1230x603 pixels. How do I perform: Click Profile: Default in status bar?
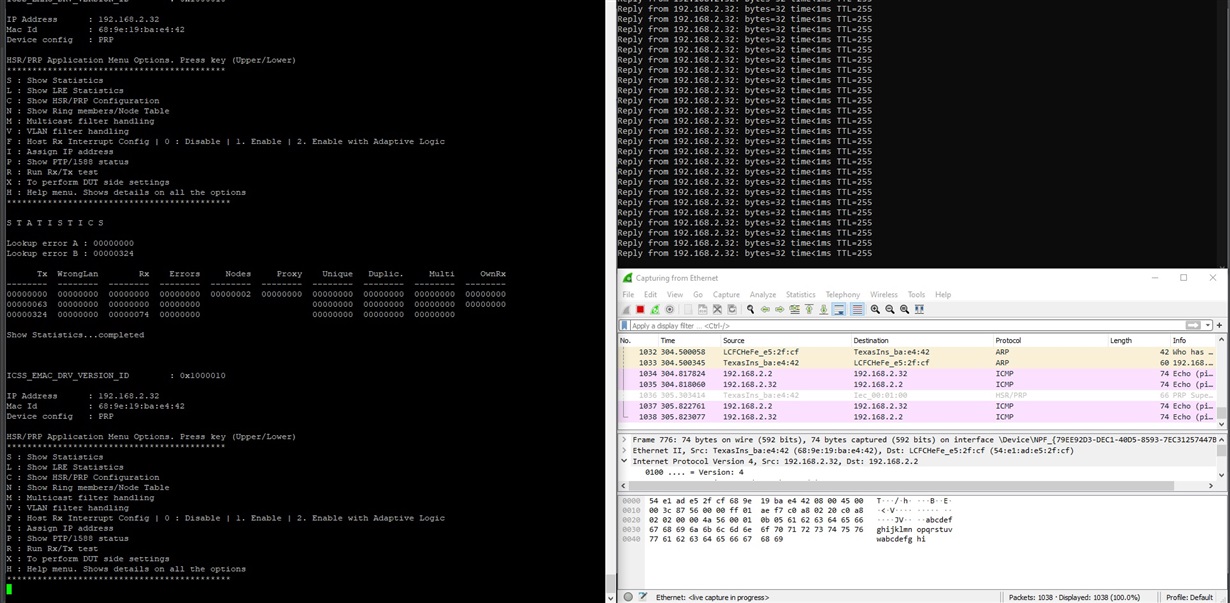tap(1189, 597)
